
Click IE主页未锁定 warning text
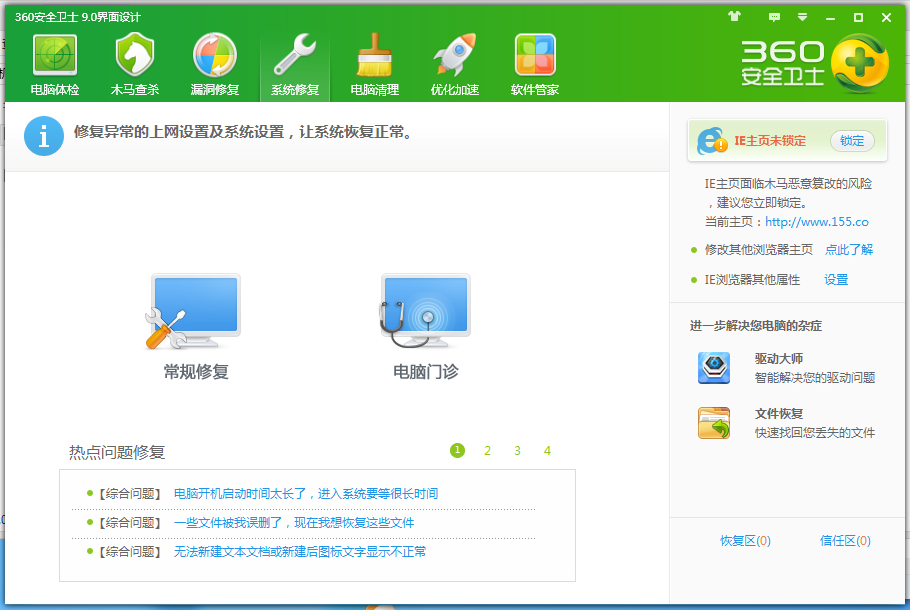pos(770,141)
